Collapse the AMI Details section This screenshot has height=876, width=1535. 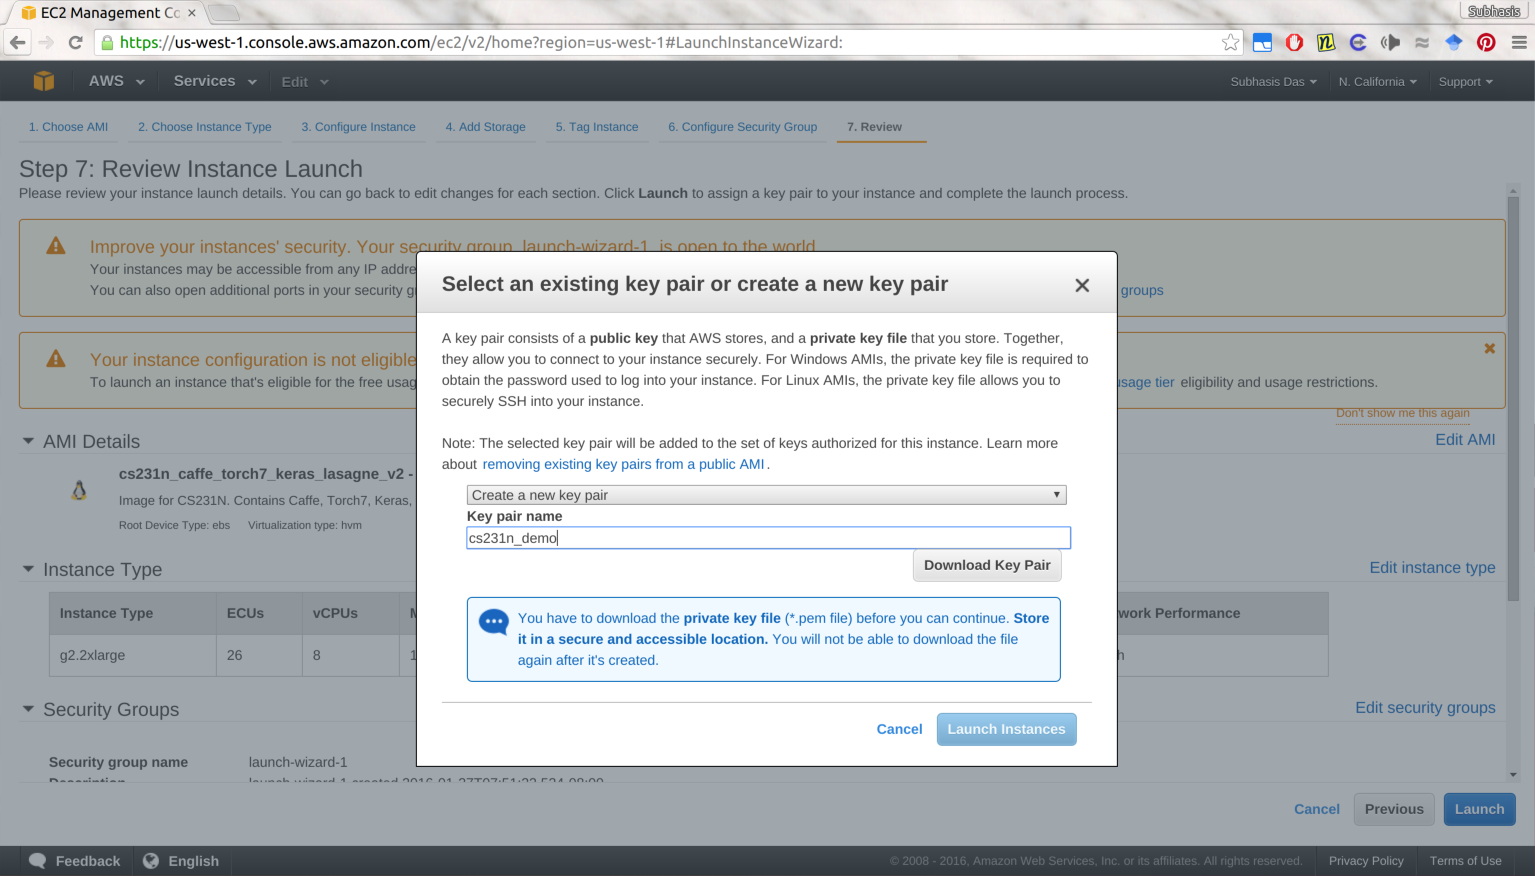coord(28,441)
